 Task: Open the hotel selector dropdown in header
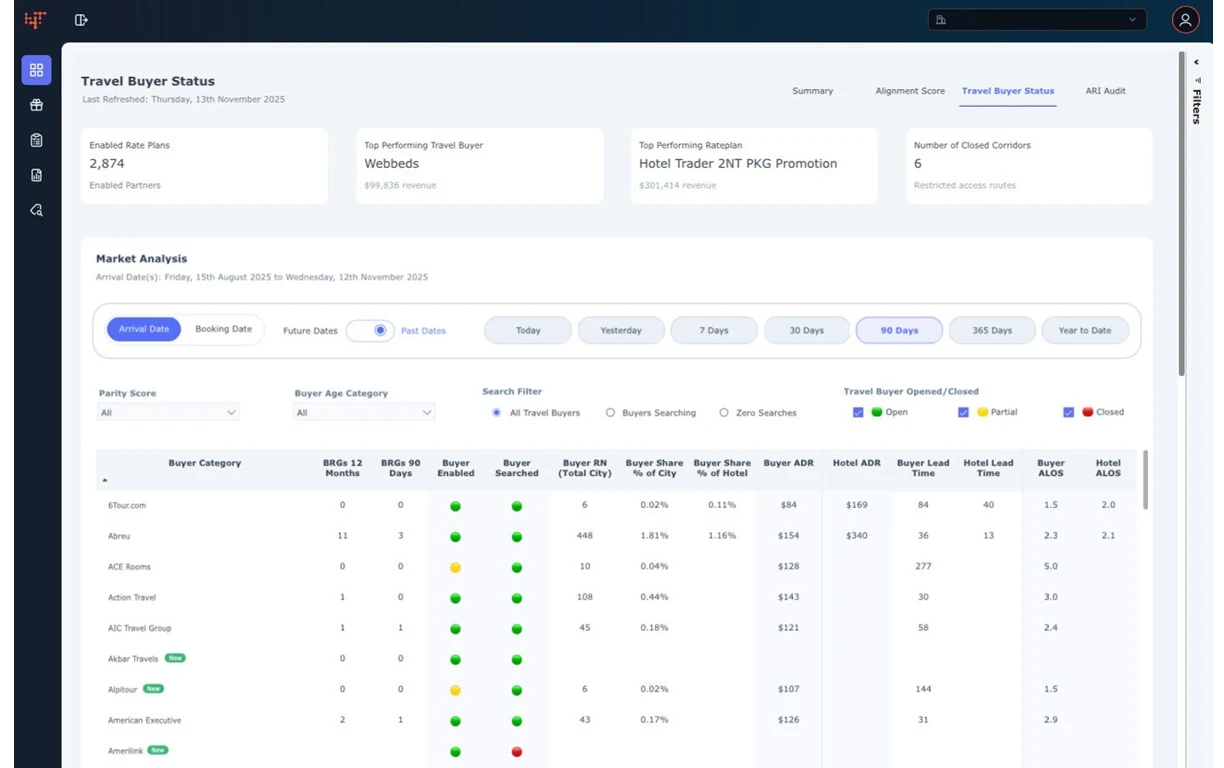(1036, 20)
